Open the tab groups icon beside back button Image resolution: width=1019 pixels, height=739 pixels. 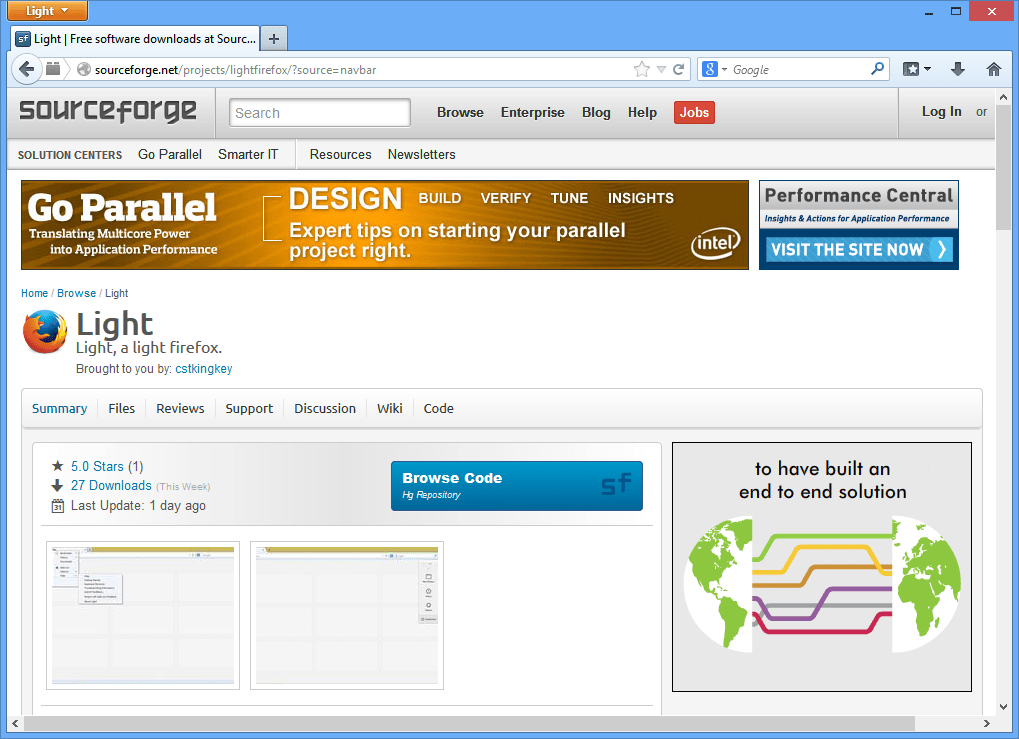(53, 69)
